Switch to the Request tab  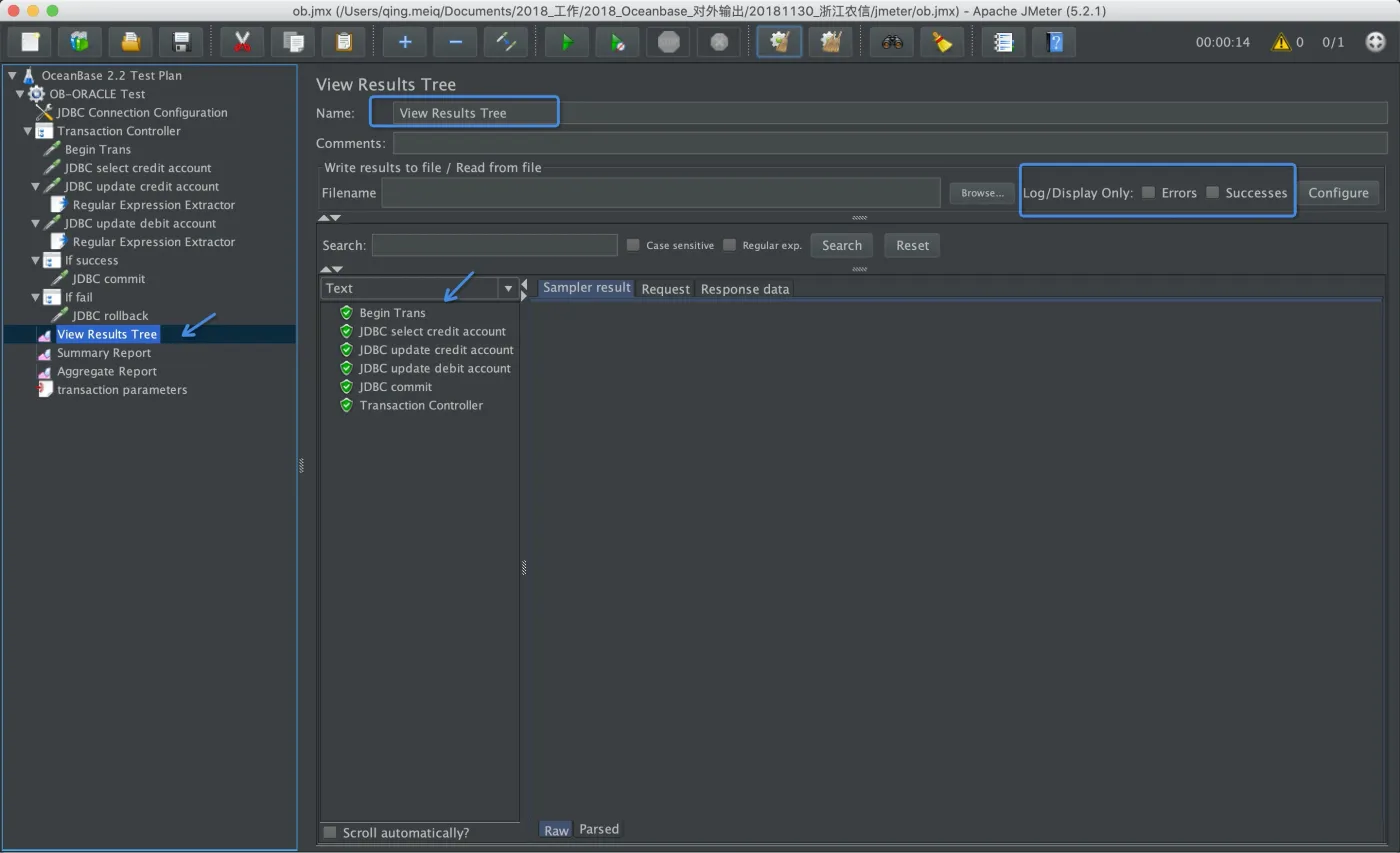[665, 289]
